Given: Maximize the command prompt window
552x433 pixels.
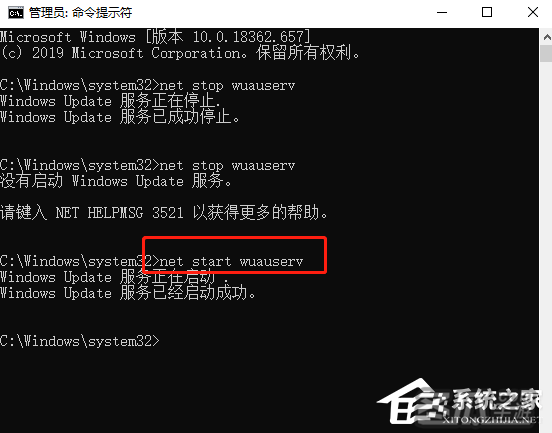Looking at the screenshot, I should pyautogui.click(x=487, y=12).
